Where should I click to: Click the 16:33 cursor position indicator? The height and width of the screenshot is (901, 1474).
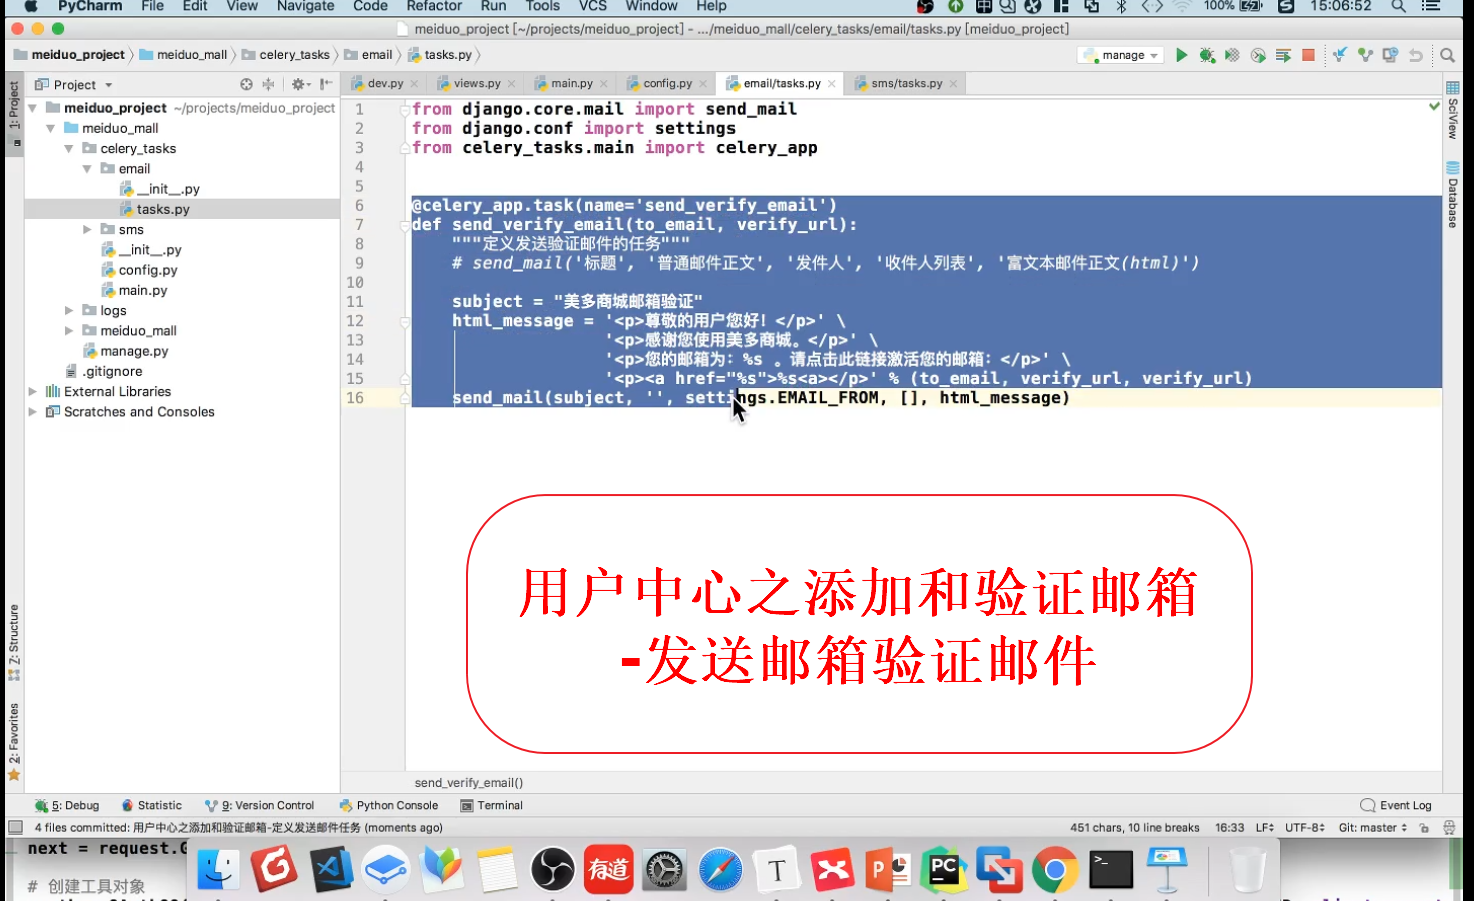(x=1229, y=827)
